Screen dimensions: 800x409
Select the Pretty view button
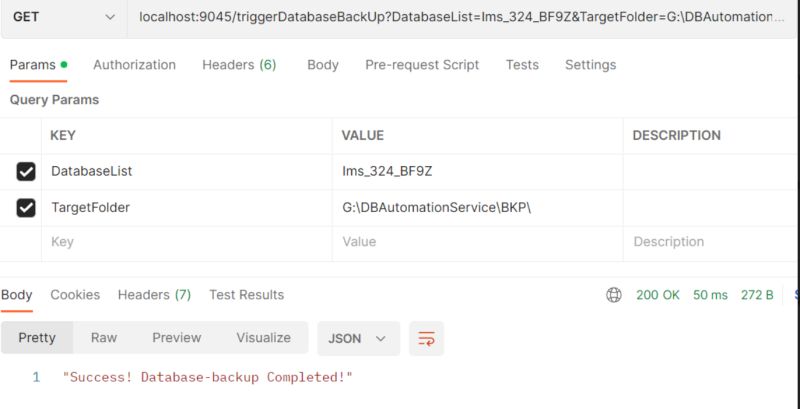point(37,338)
